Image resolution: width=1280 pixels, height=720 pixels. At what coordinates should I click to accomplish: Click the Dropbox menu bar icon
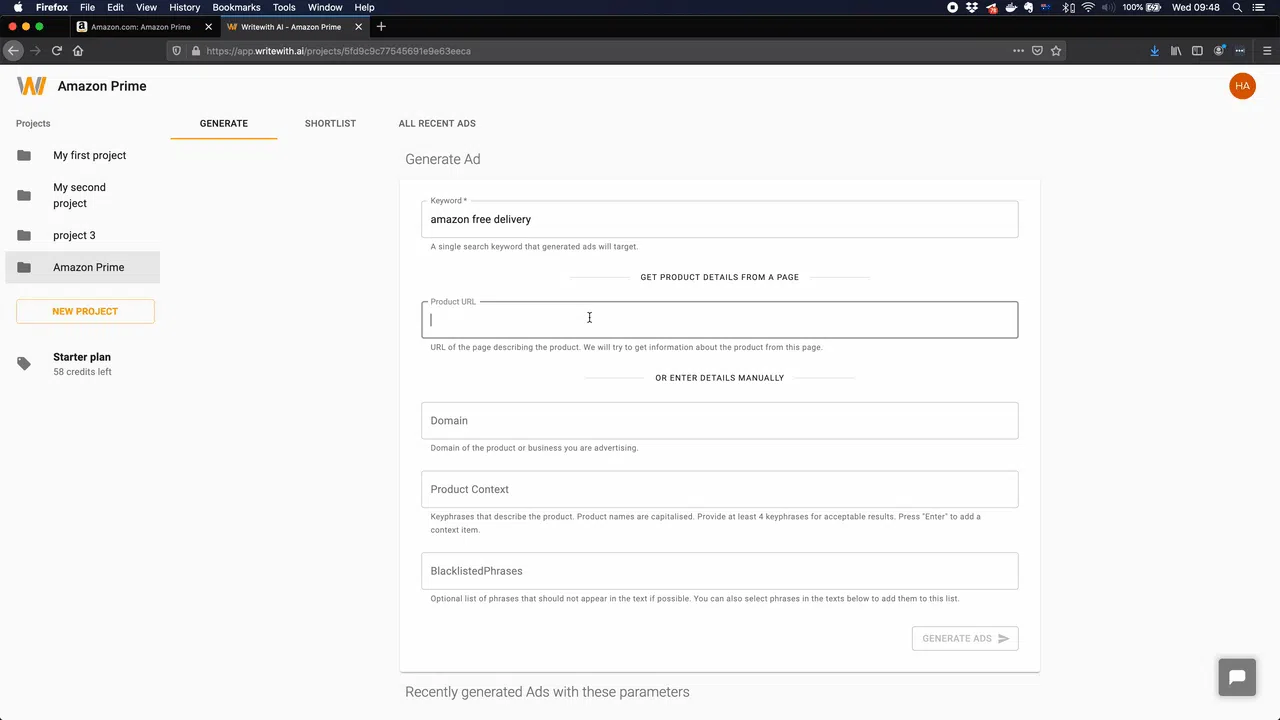pos(972,7)
